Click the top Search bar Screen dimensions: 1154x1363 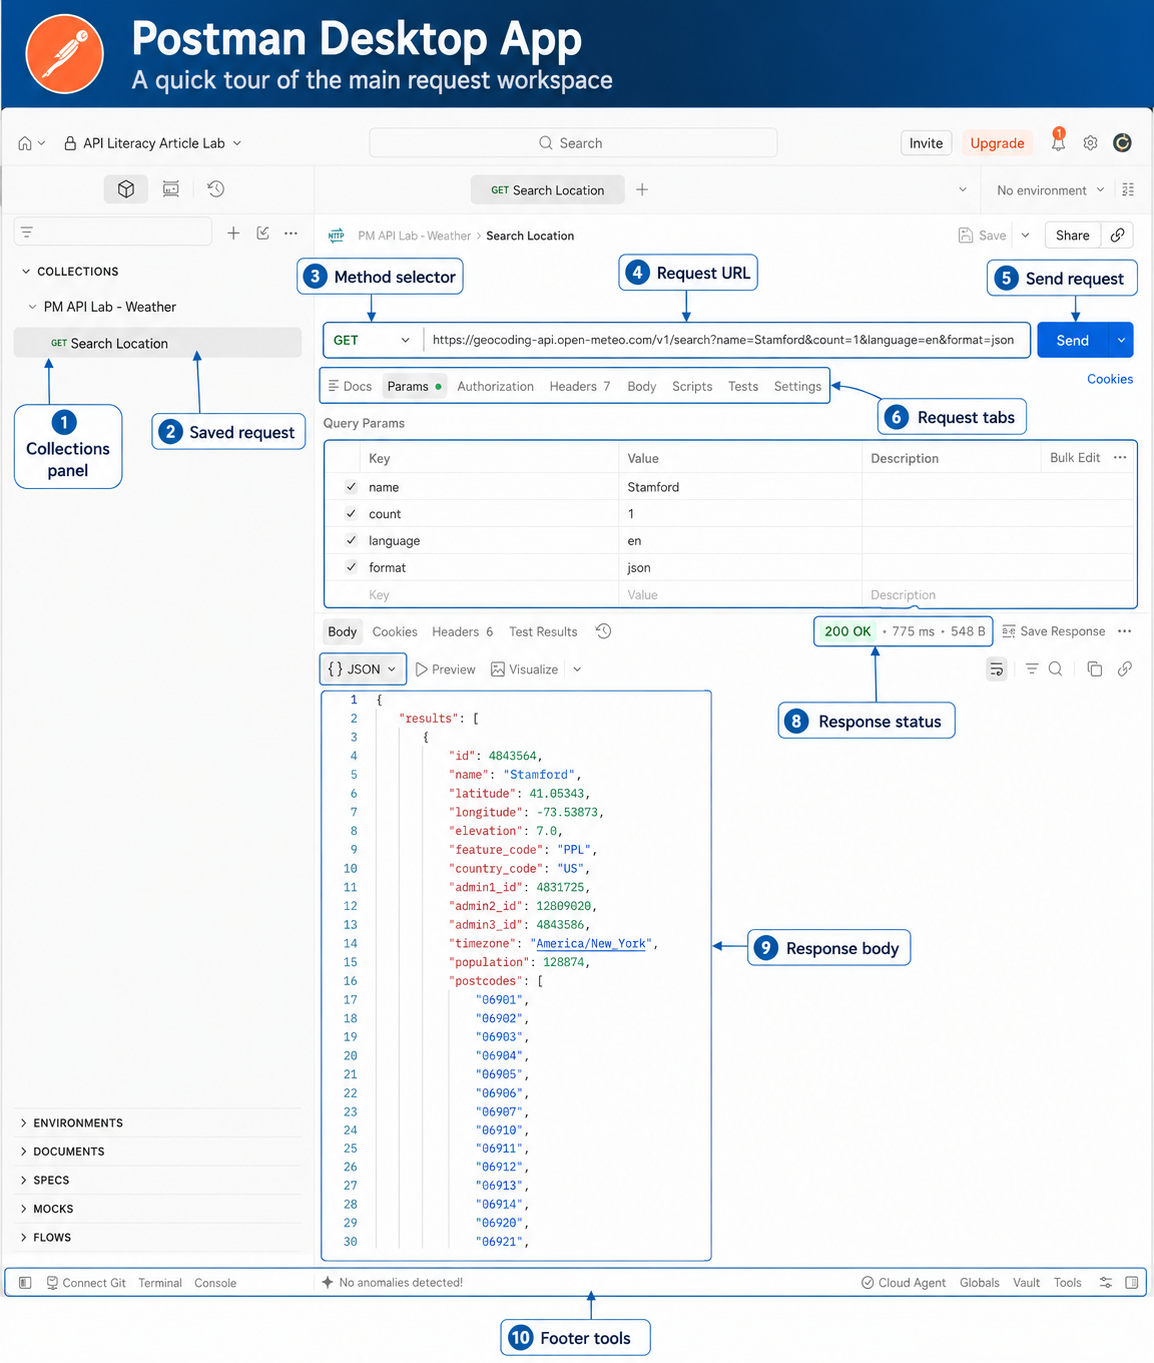coord(573,143)
